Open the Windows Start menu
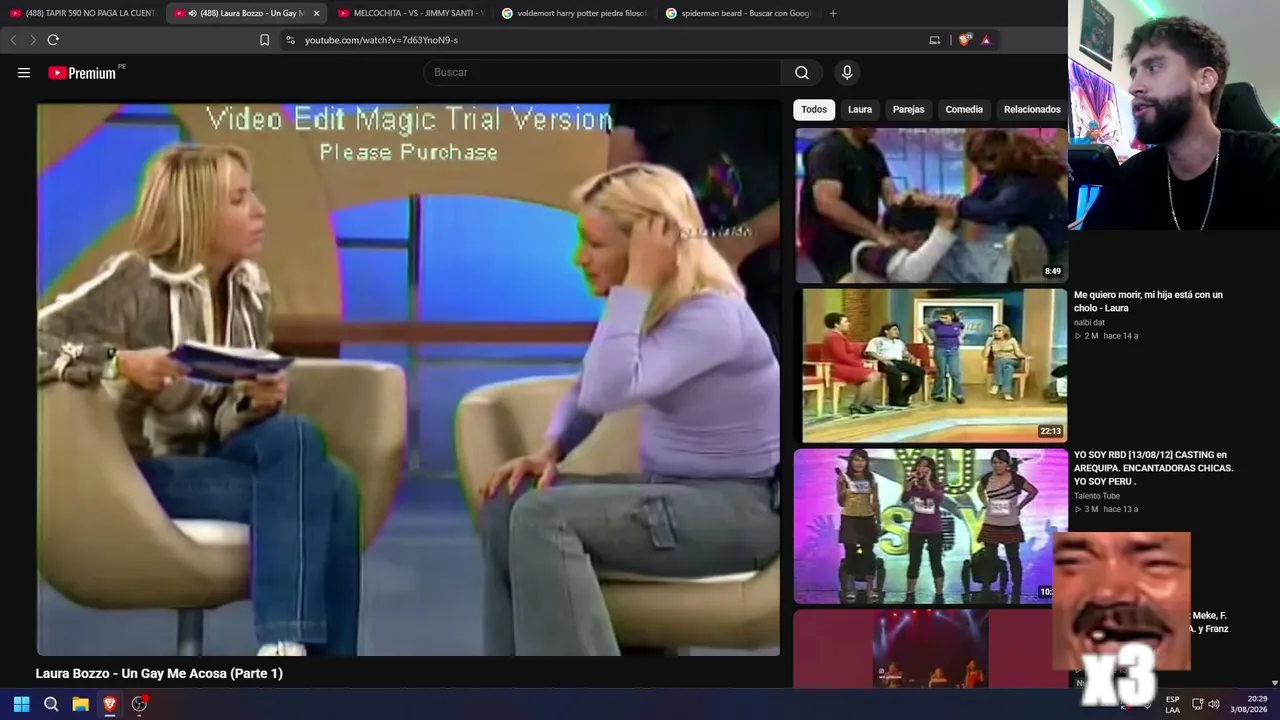 [x=21, y=704]
